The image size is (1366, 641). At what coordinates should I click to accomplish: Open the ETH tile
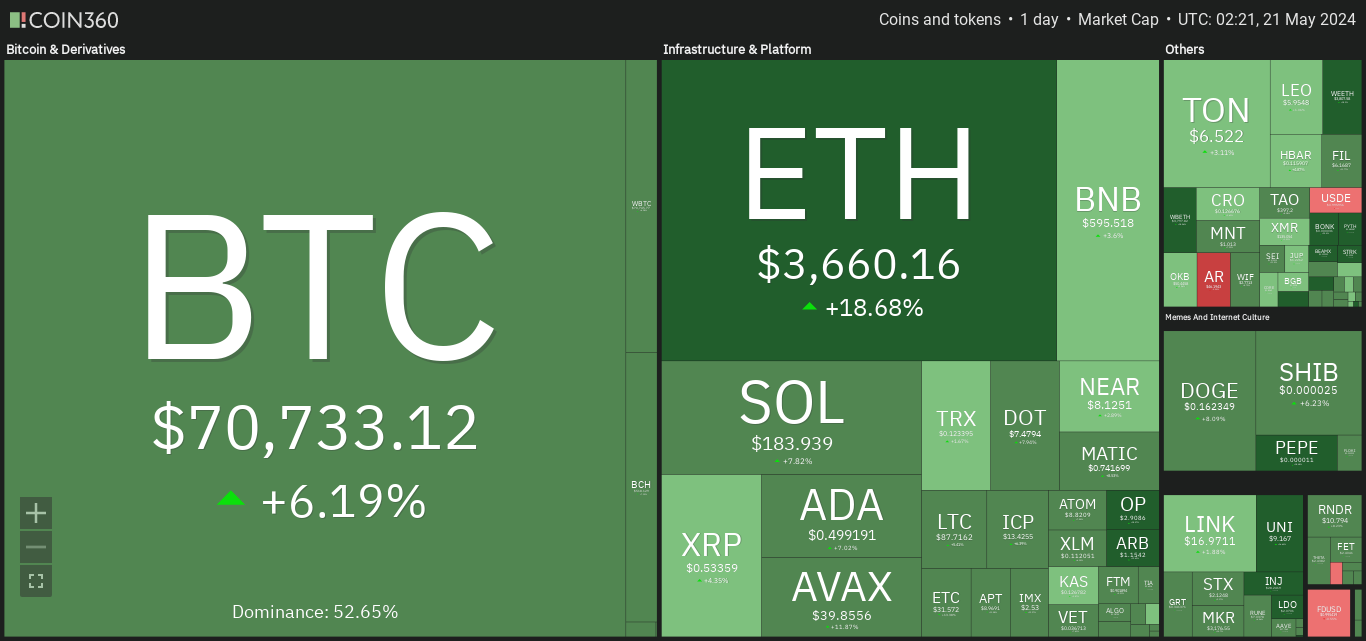859,210
